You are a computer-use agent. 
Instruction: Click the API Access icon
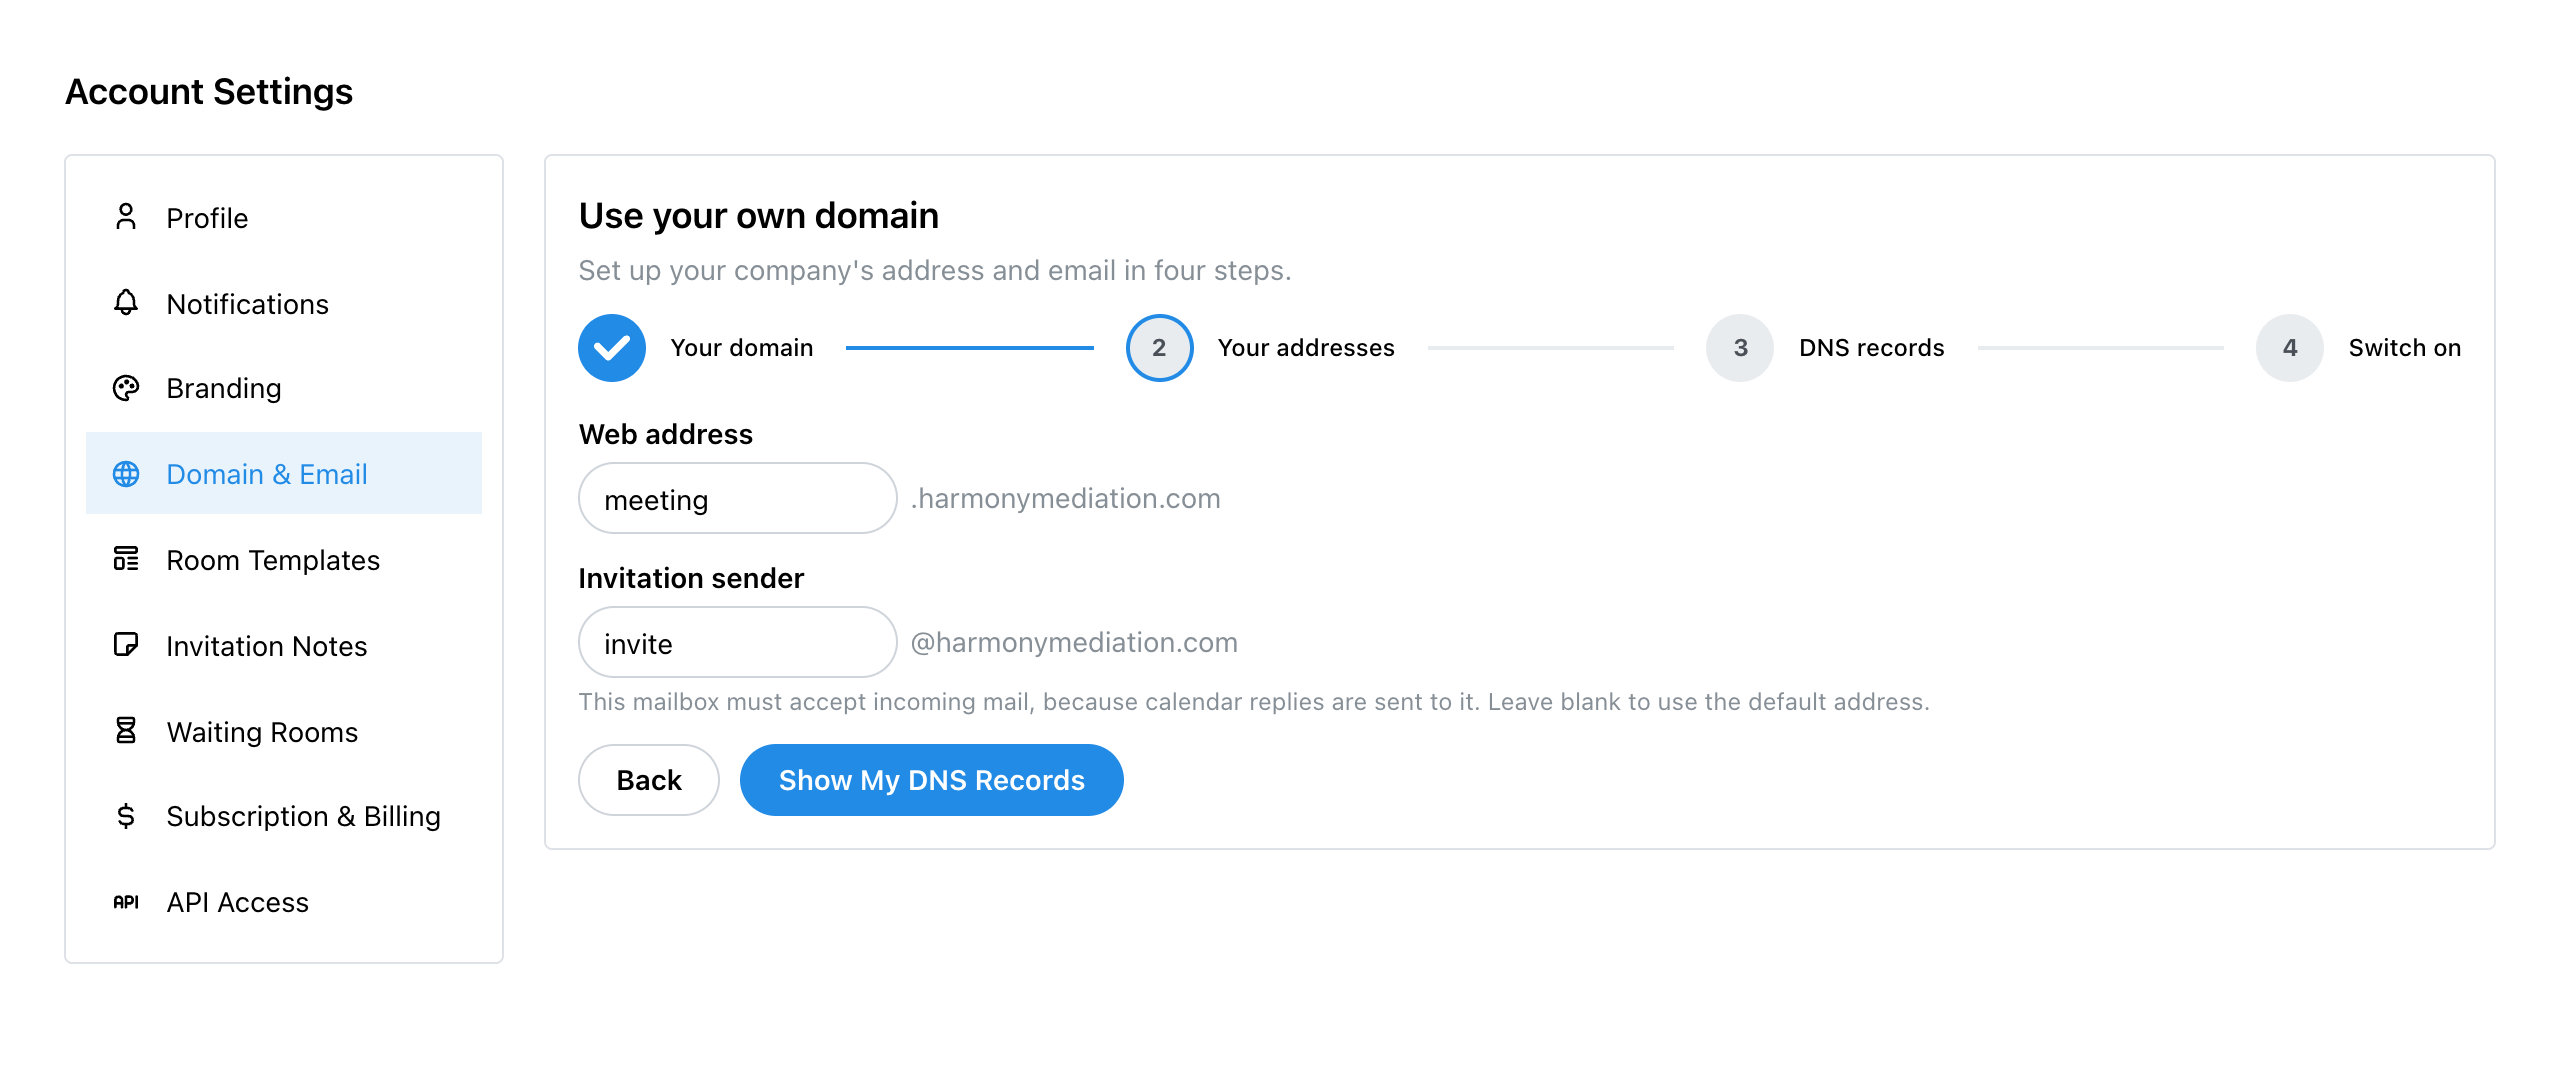[126, 902]
